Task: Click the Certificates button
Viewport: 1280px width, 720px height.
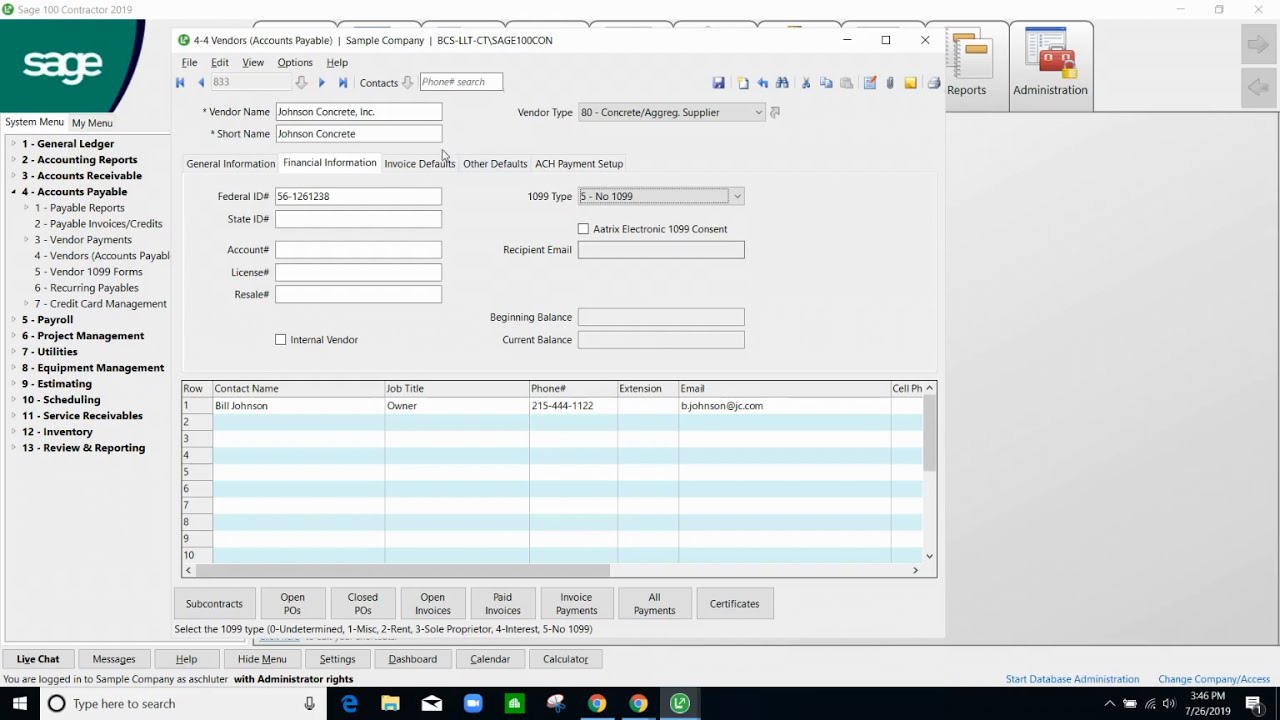Action: 735,604
